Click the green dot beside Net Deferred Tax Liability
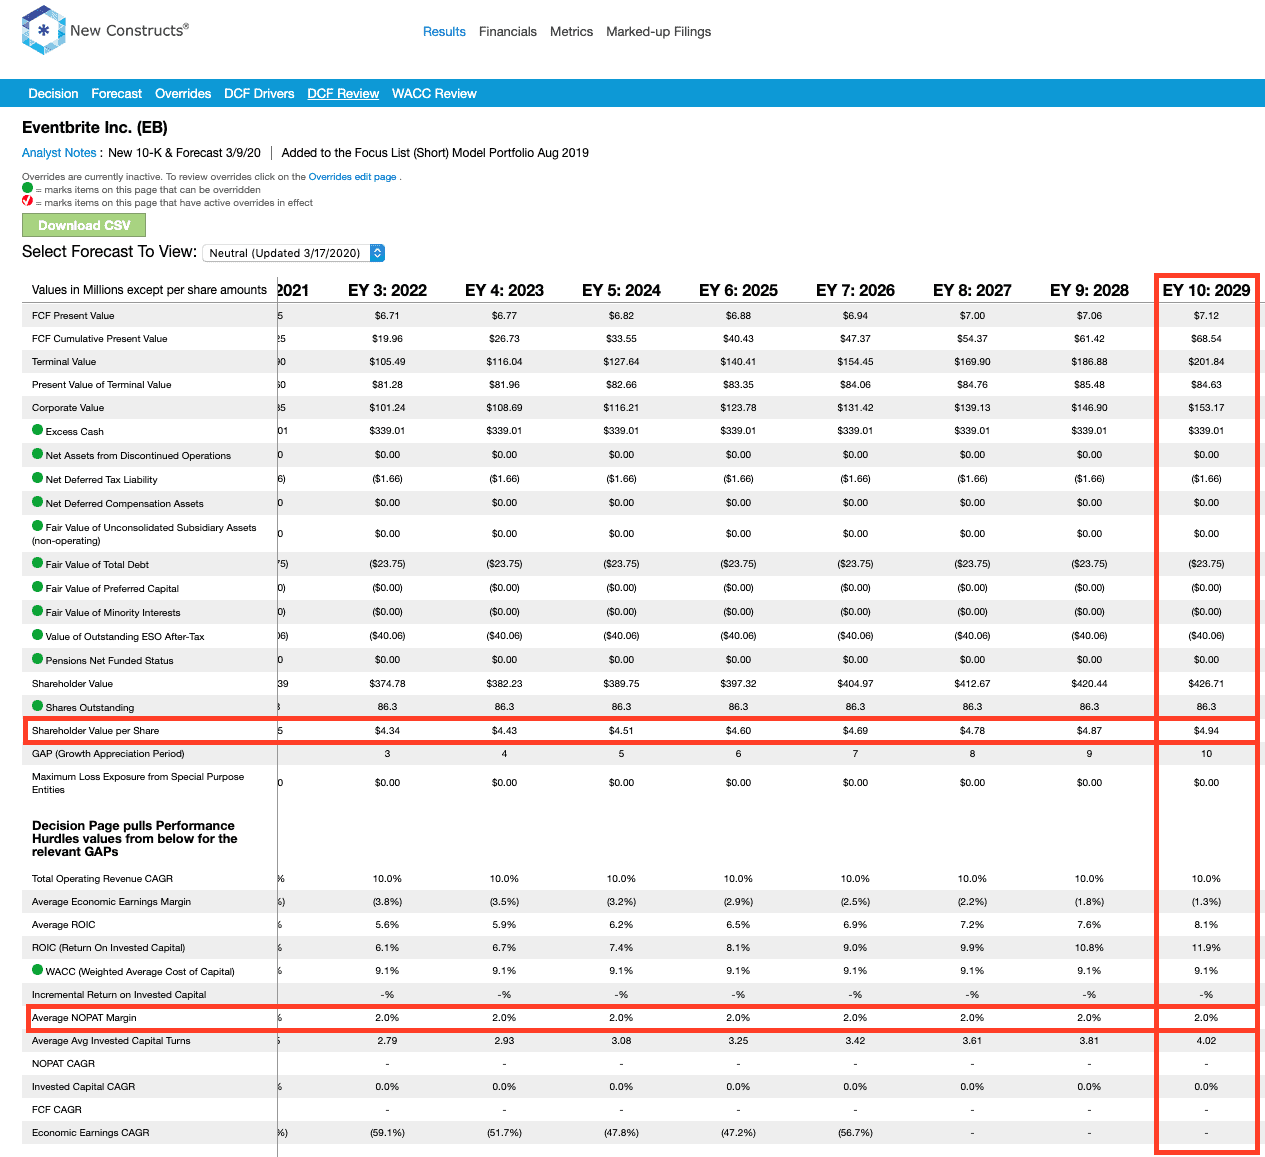The width and height of the screenshot is (1265, 1157). pyautogui.click(x=37, y=478)
